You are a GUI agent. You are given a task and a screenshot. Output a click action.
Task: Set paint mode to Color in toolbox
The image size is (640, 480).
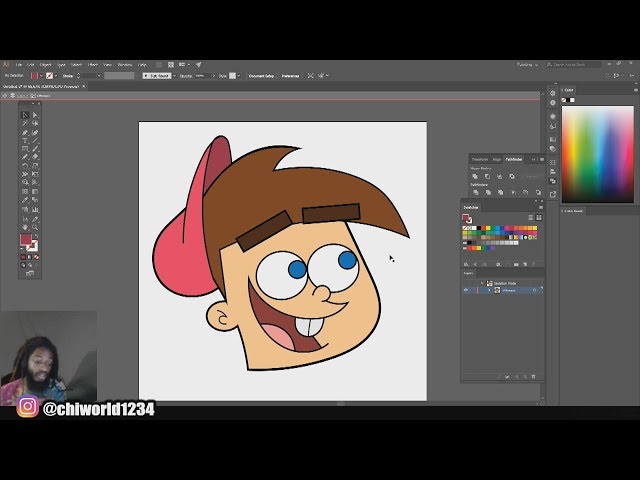(x=23, y=257)
